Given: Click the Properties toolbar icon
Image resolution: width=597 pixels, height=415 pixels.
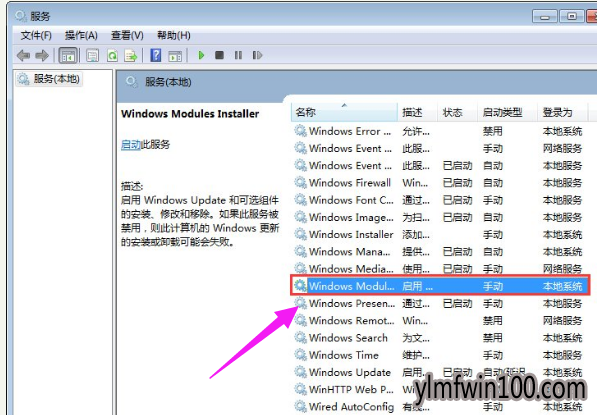Looking at the screenshot, I should [x=93, y=56].
